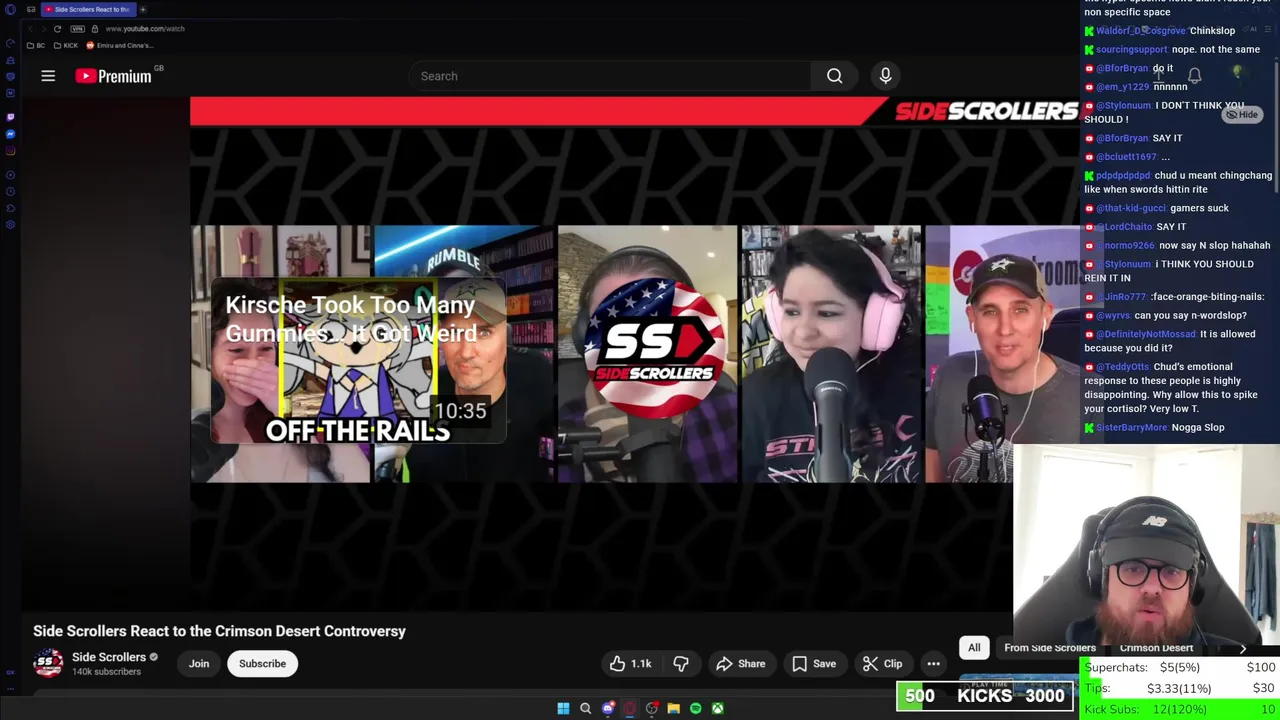The image size is (1280, 720).
Task: Open the Emiru and Cinna's bookmark
Action: [x=119, y=46]
